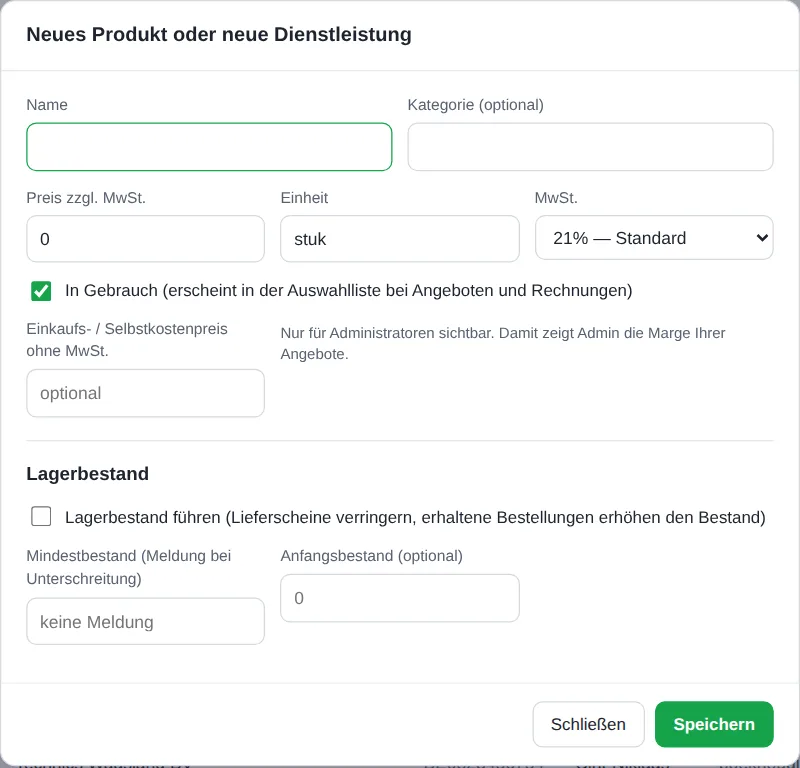
Task: Click the Einkaufs- / Selbstkostenpreis ohne MwSt. label
Action: point(127,340)
